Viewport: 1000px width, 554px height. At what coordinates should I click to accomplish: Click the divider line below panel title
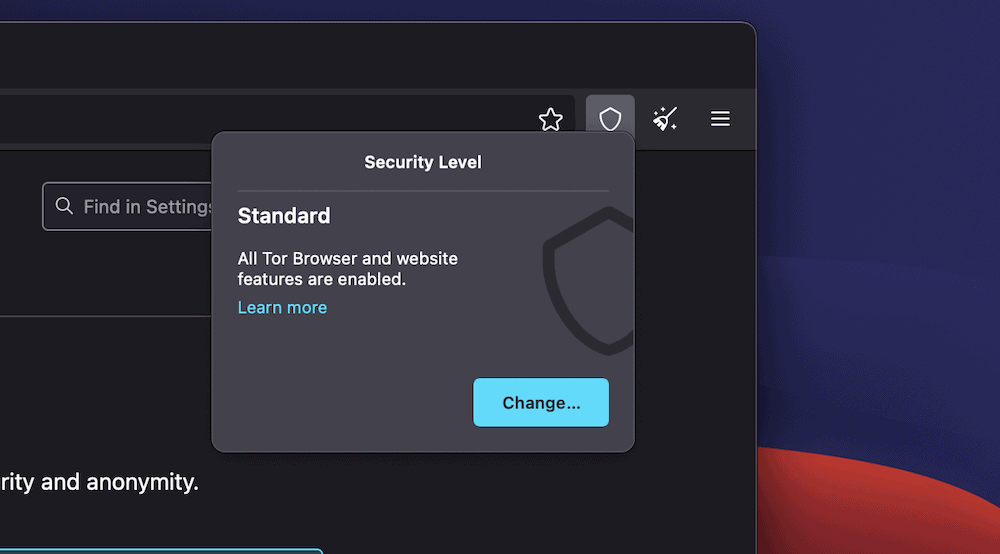coord(423,190)
